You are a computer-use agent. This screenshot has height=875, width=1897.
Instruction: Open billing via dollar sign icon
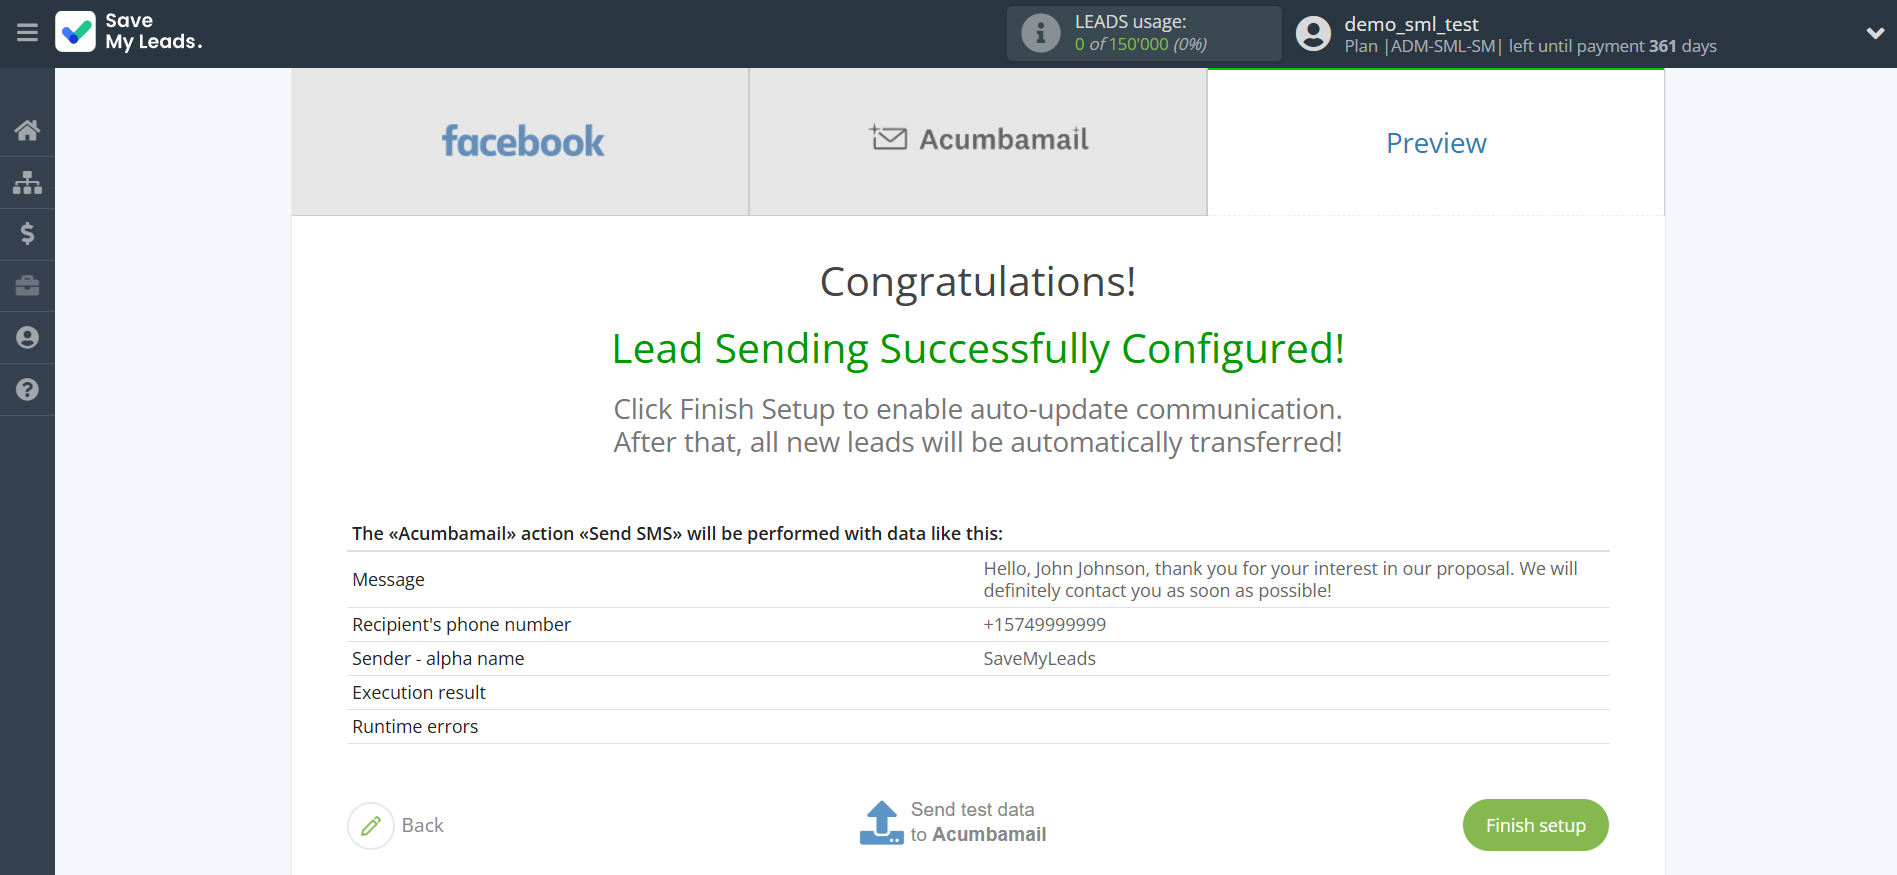[x=27, y=234]
